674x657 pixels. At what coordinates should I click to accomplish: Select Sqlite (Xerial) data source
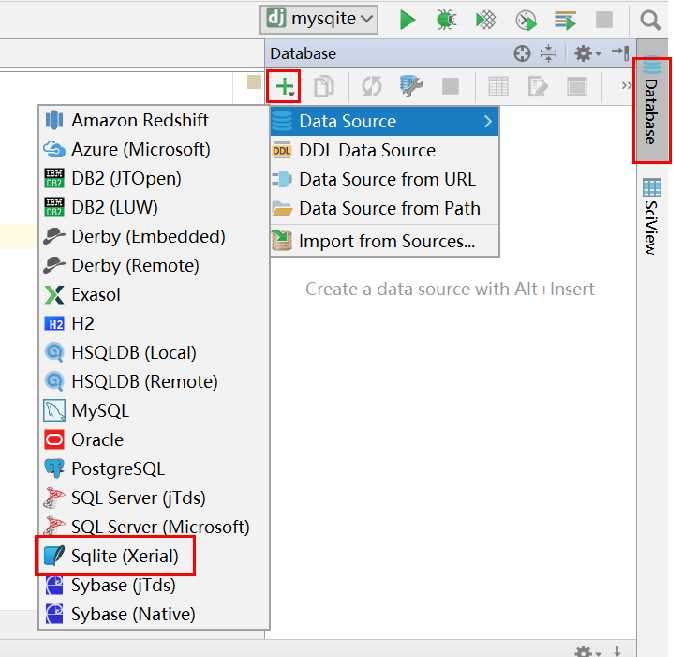[153, 556]
